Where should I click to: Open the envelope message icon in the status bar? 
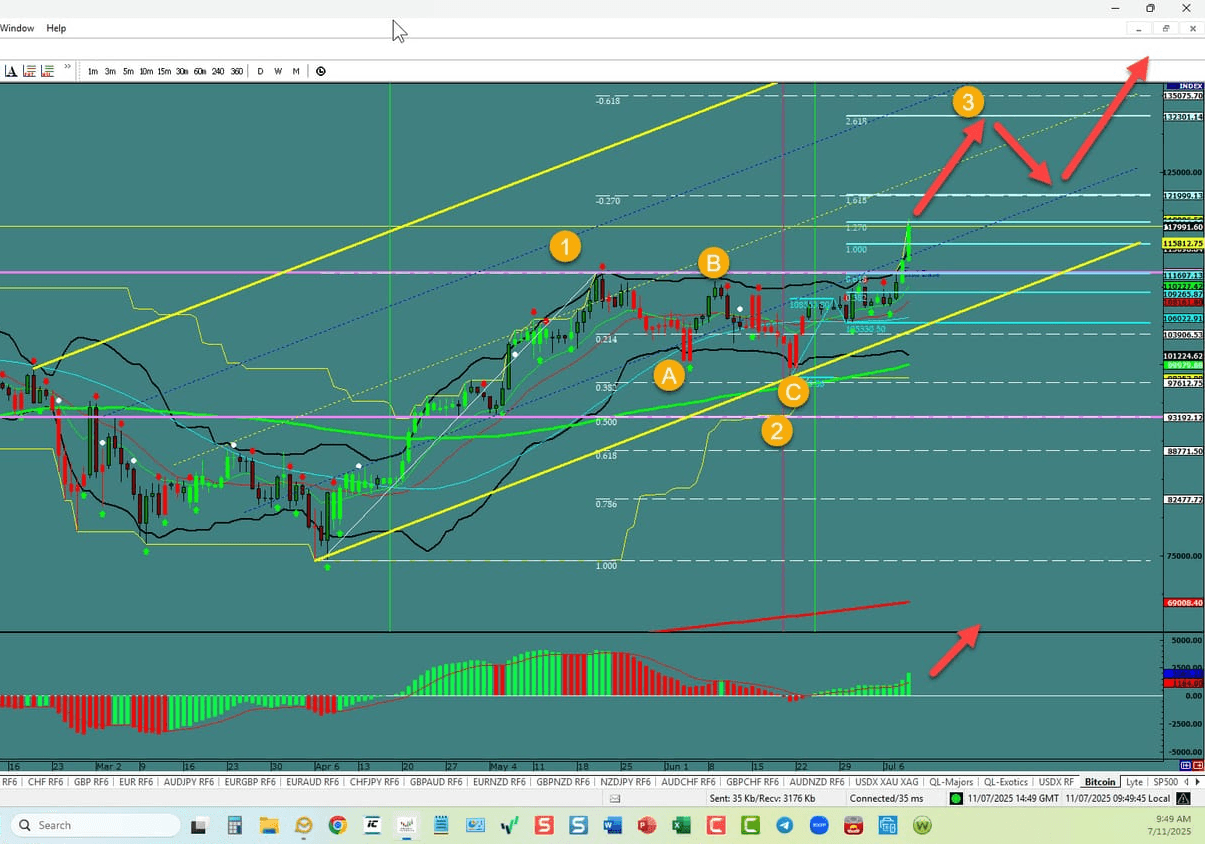coord(614,798)
